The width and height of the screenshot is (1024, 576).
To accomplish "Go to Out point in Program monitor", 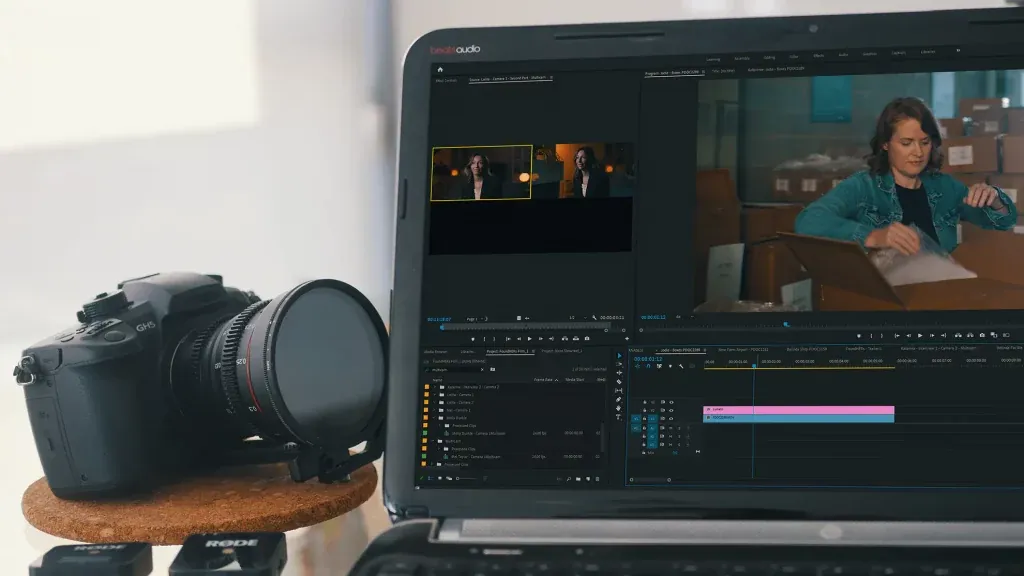I will [x=944, y=336].
